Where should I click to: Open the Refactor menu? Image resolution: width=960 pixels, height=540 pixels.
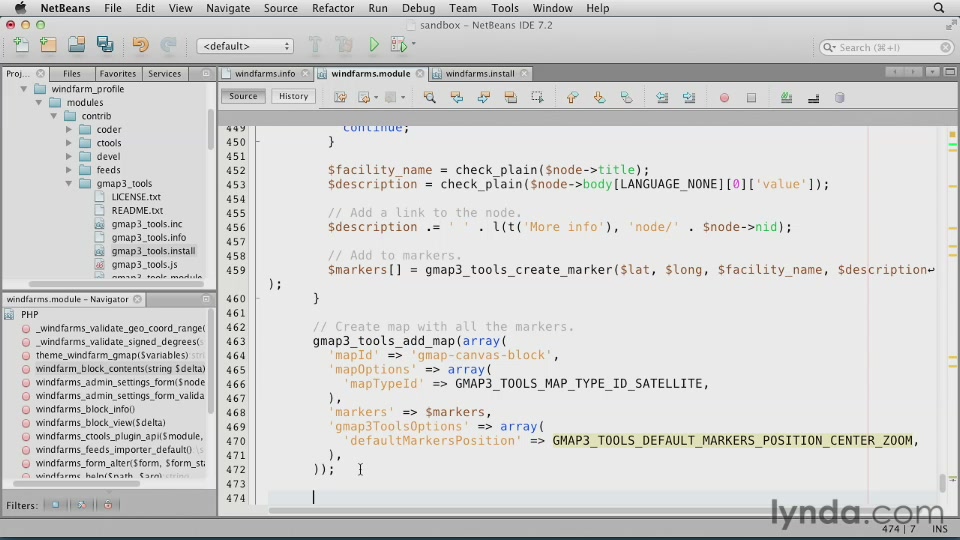pos(333,8)
